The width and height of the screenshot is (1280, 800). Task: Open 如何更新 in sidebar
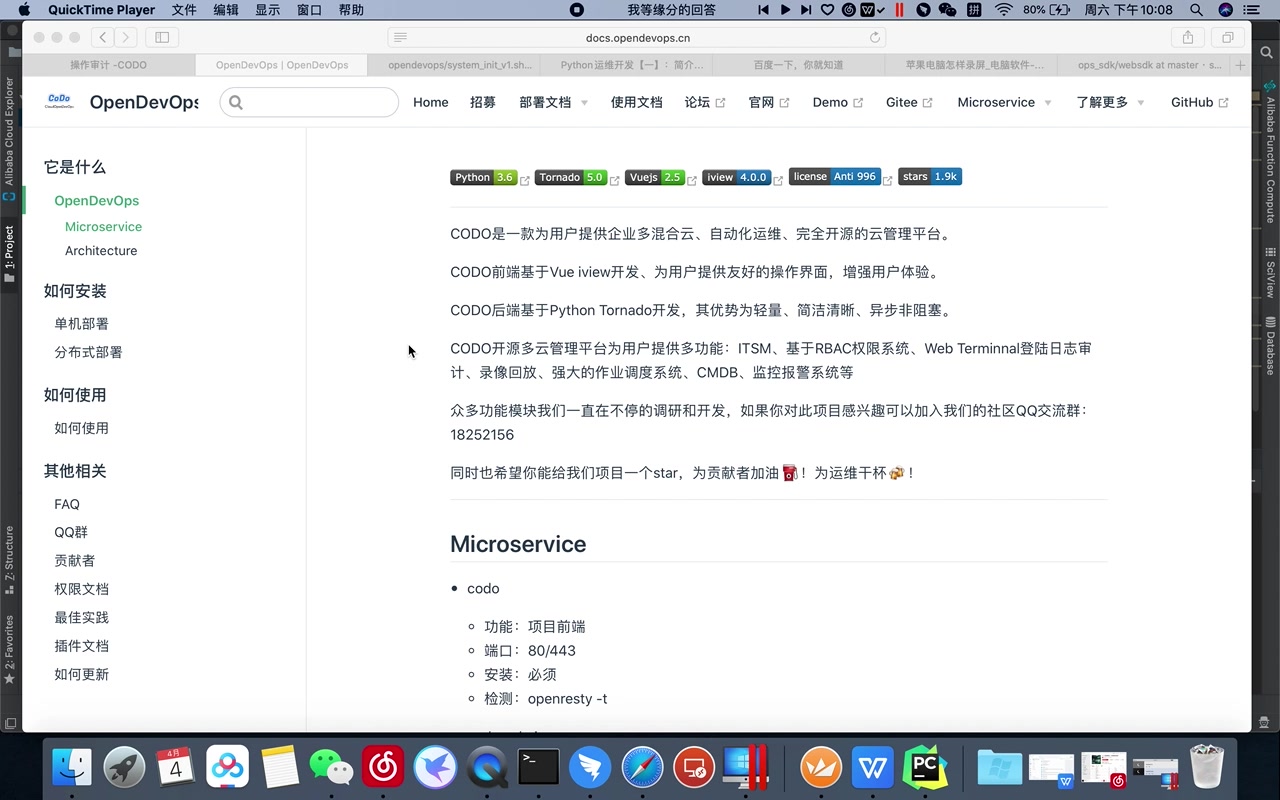[82, 675]
